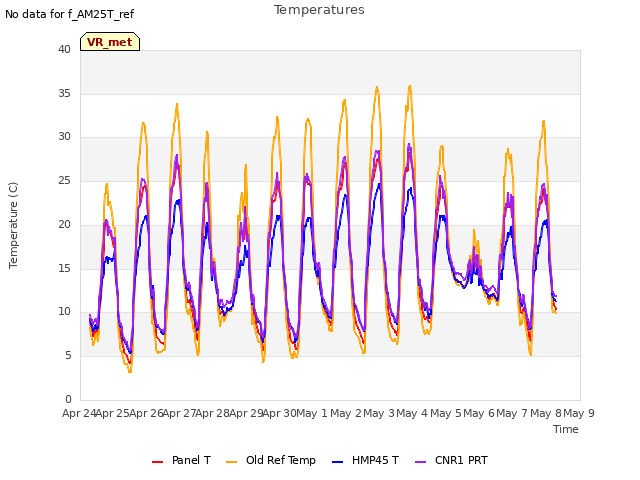
Task: Click the May 5 x-axis label
Action: (446, 413)
